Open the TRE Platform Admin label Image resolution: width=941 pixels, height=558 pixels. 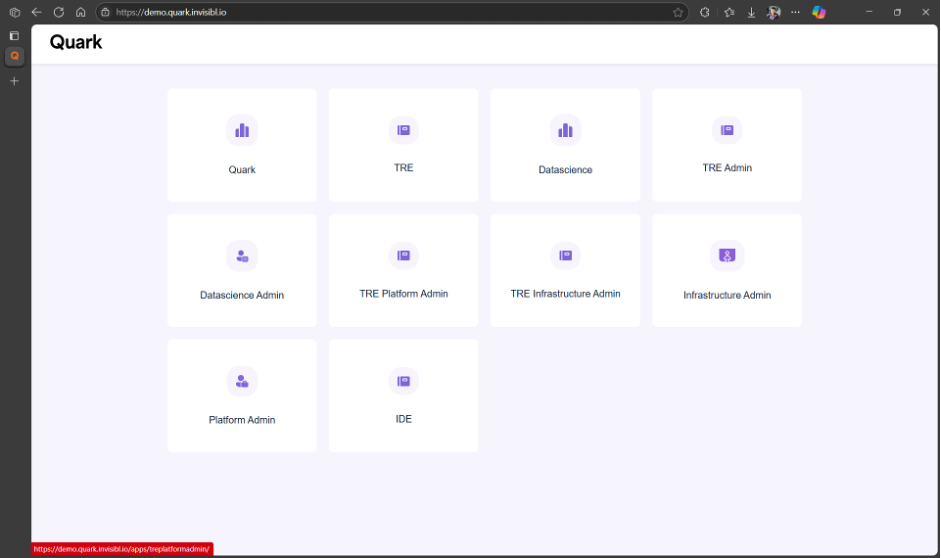403,293
